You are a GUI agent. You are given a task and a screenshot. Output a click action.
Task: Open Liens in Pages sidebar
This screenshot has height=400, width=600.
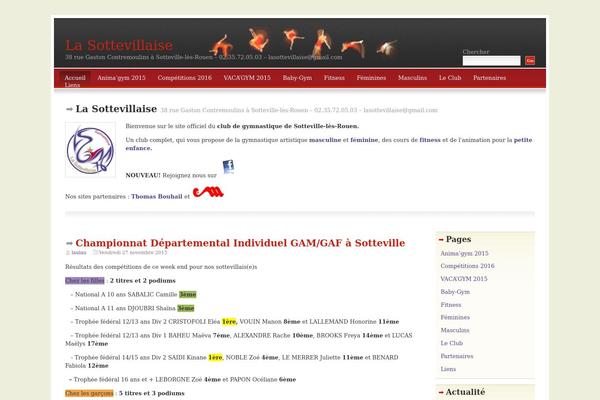tap(448, 369)
